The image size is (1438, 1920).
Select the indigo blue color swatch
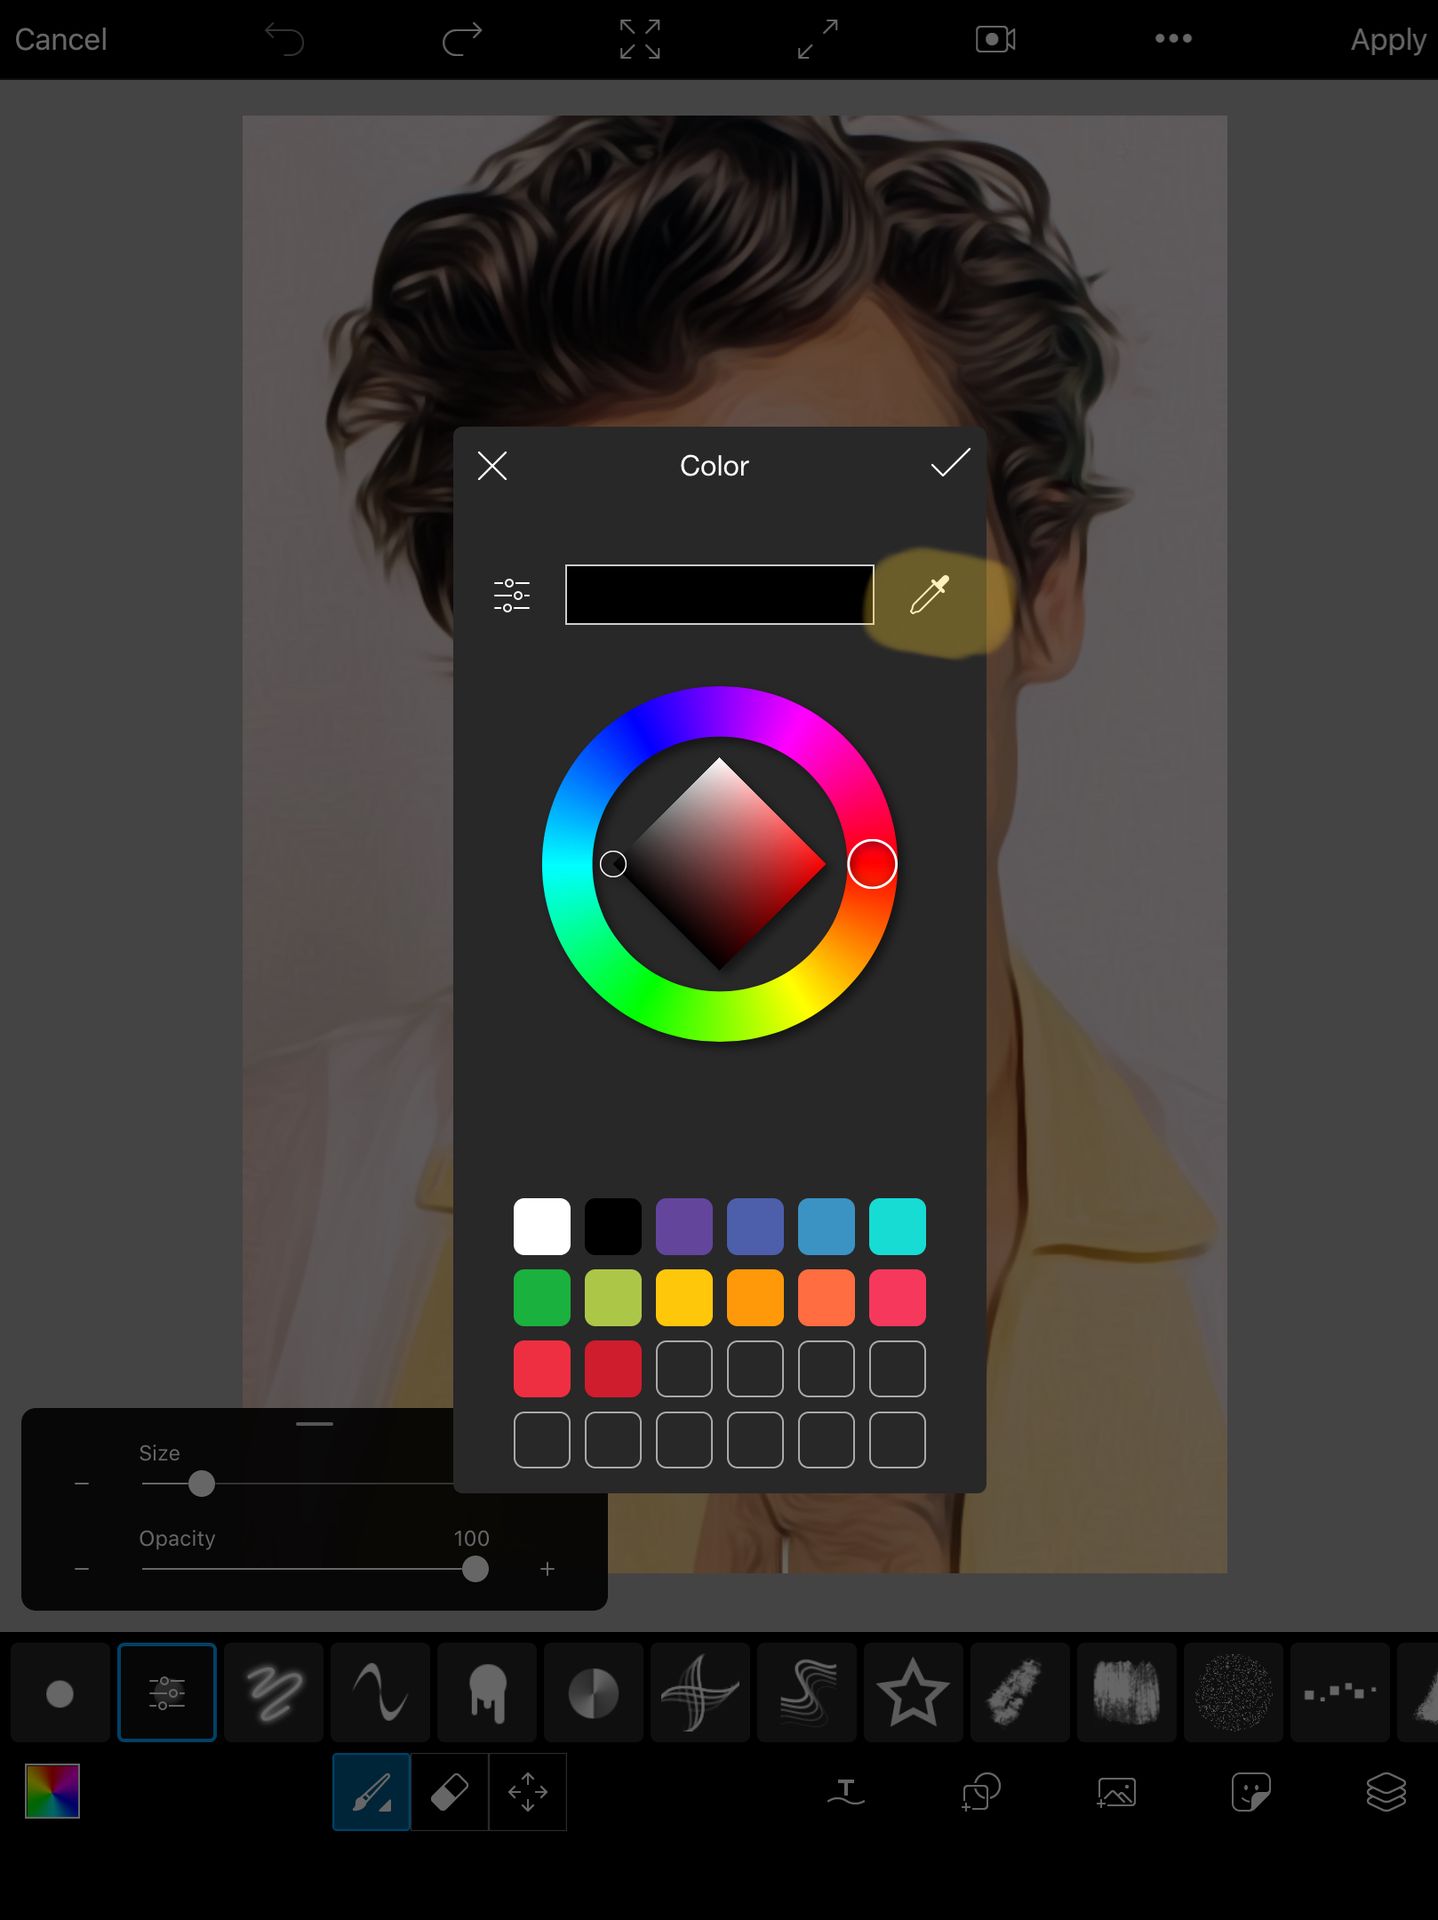755,1226
